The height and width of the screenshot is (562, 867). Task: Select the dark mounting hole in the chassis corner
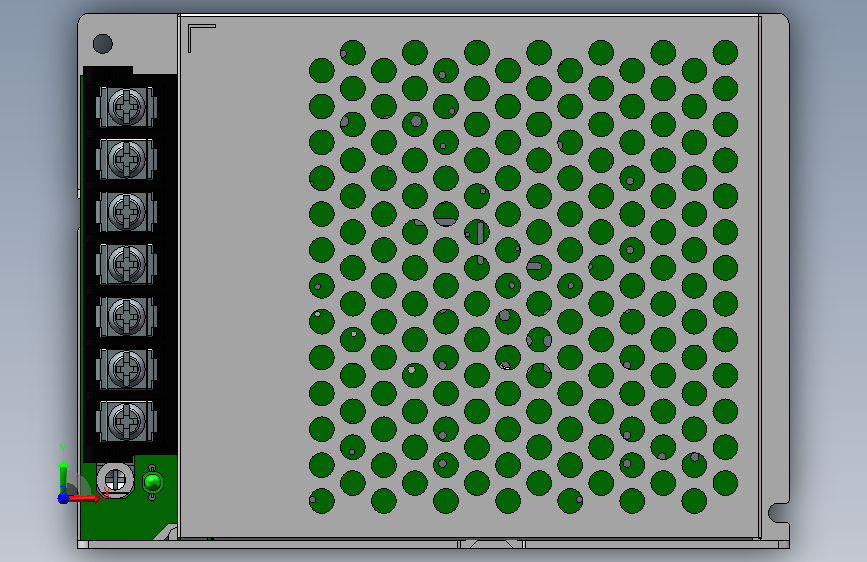(x=103, y=44)
